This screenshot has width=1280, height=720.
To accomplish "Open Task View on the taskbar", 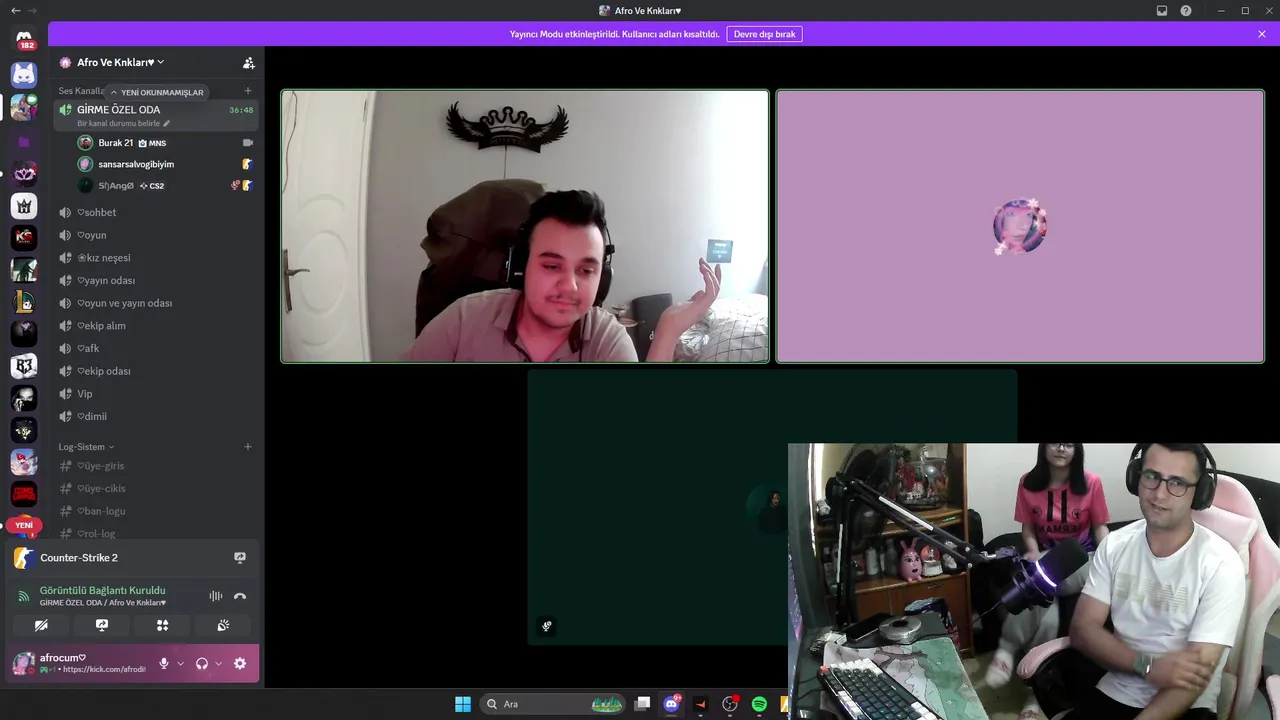I will pos(643,704).
